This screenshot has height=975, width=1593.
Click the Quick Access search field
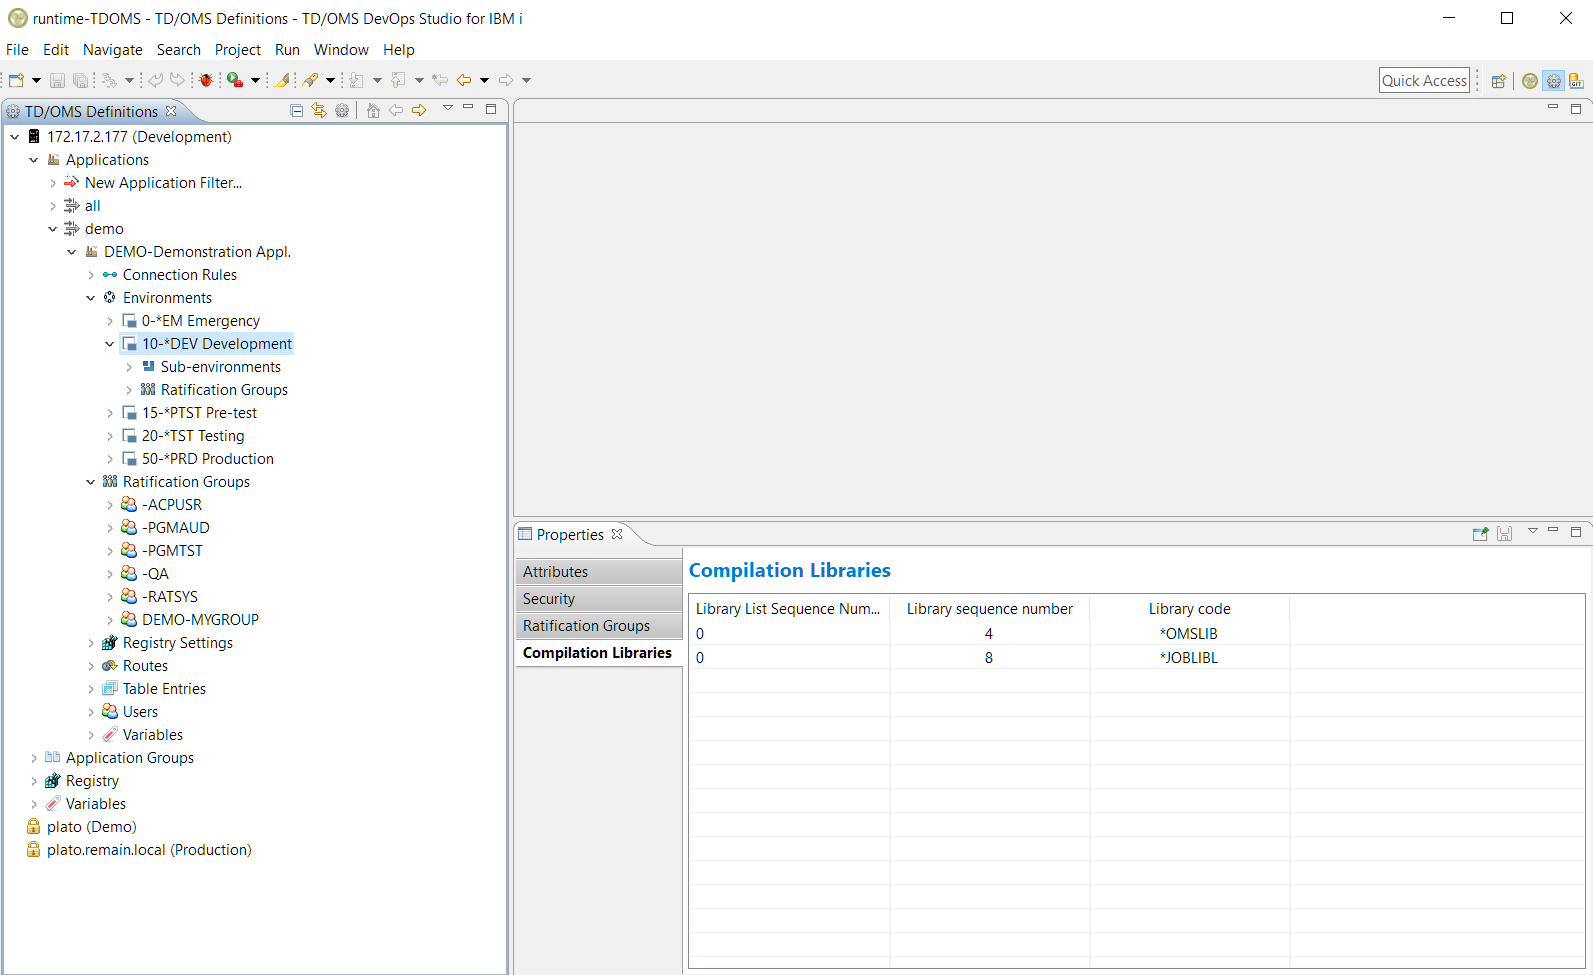(1424, 81)
